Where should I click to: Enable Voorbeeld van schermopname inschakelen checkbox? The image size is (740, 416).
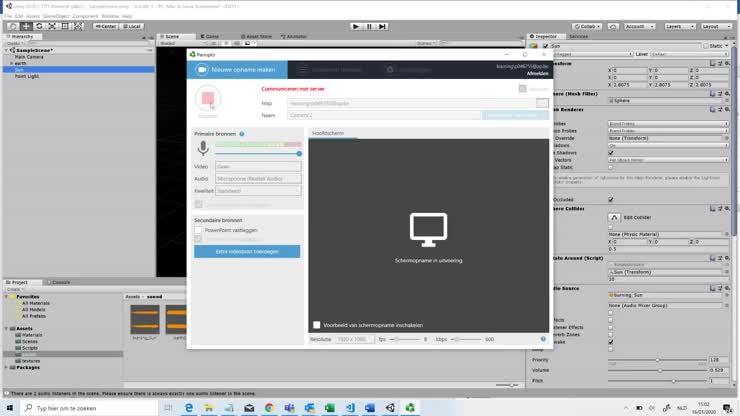(x=317, y=325)
